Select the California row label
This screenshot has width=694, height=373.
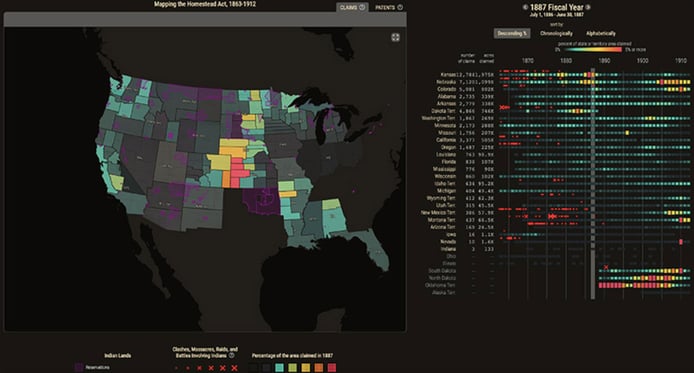tap(446, 140)
